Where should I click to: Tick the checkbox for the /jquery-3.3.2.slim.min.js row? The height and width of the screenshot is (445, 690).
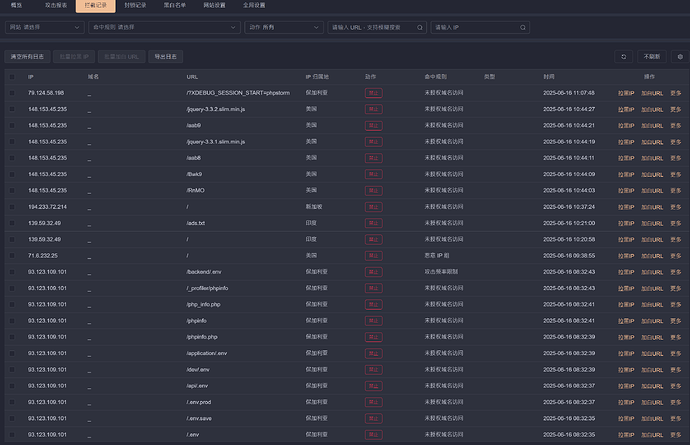coord(12,109)
